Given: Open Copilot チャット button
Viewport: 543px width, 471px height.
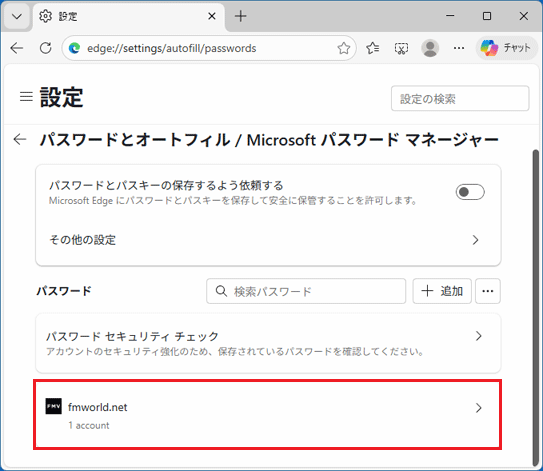Looking at the screenshot, I should (x=507, y=48).
